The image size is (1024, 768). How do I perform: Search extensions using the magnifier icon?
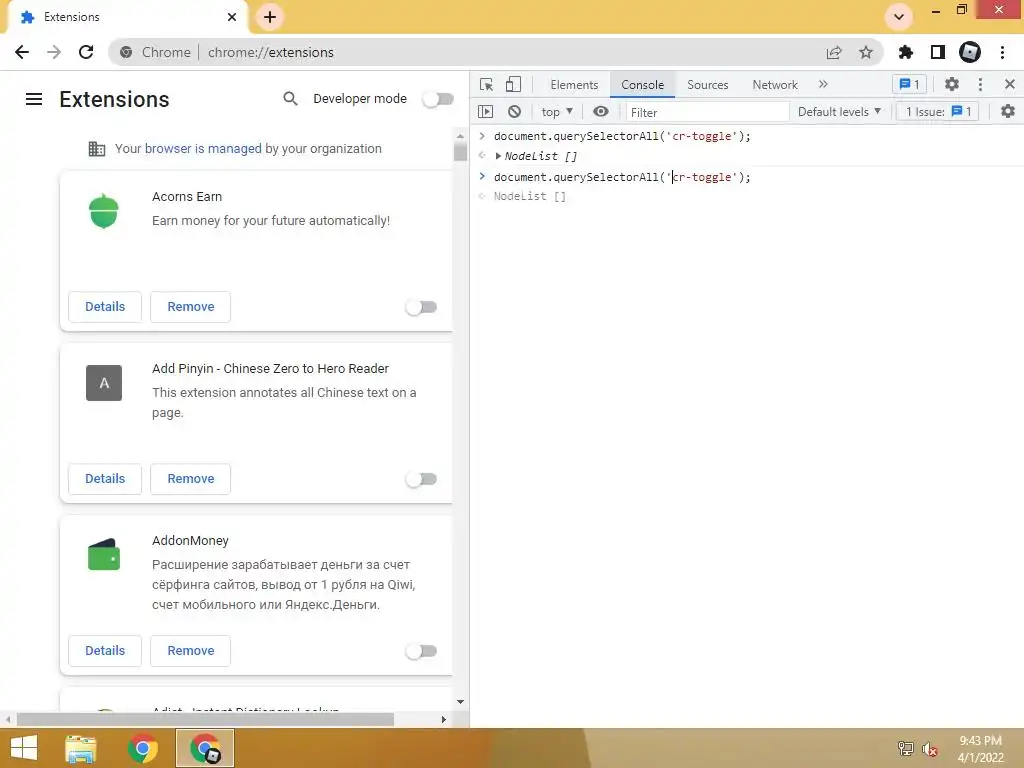(291, 99)
